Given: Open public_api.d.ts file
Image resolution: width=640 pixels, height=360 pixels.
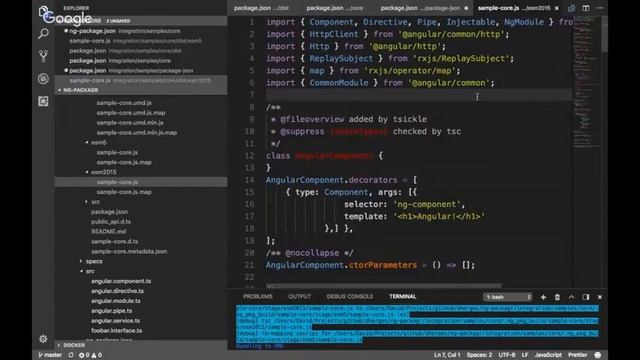Looking at the screenshot, I should coord(111,222).
